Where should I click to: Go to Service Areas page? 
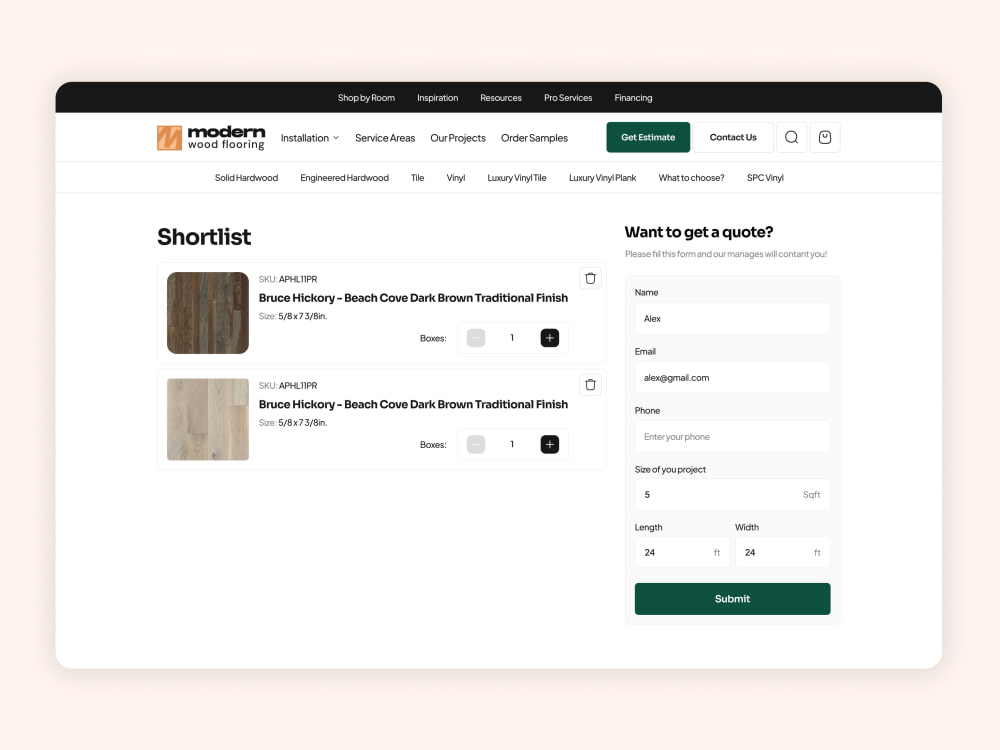click(385, 138)
